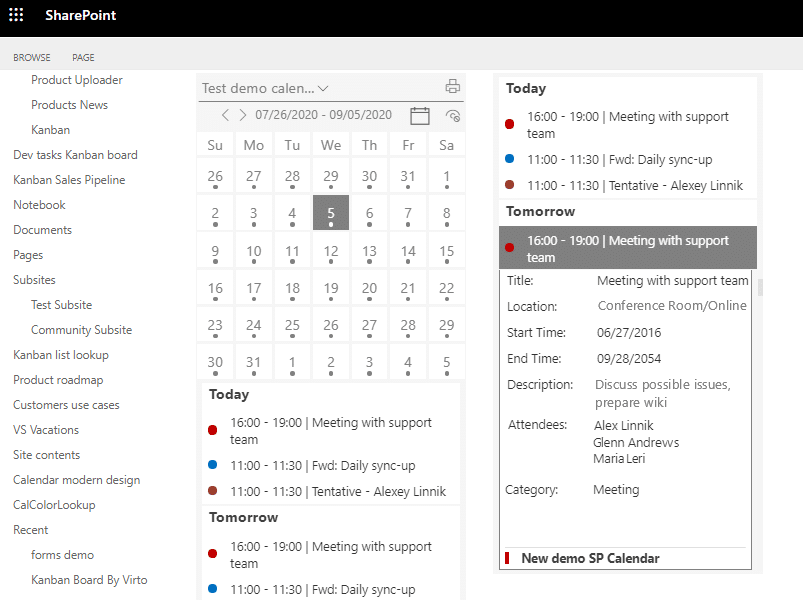Click the SharePoint title
Screen dimensions: 803x600
80,15
